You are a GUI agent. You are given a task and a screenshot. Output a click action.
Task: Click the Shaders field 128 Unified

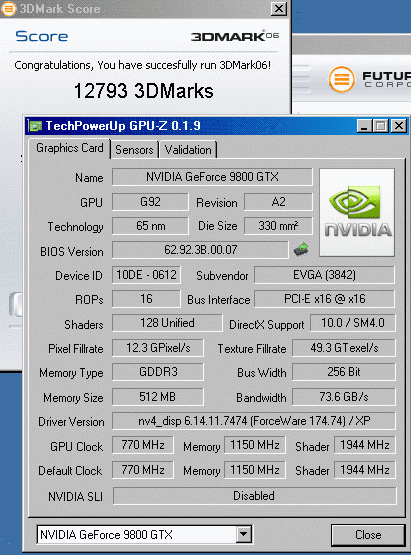click(x=167, y=323)
